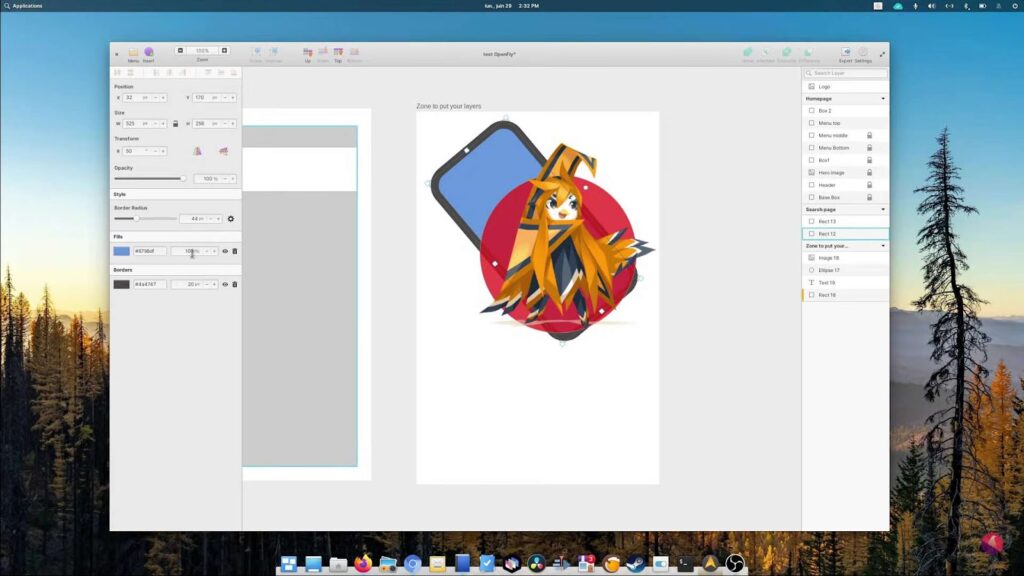
Task: Open Applications menu in the top panel
Action: point(23,6)
